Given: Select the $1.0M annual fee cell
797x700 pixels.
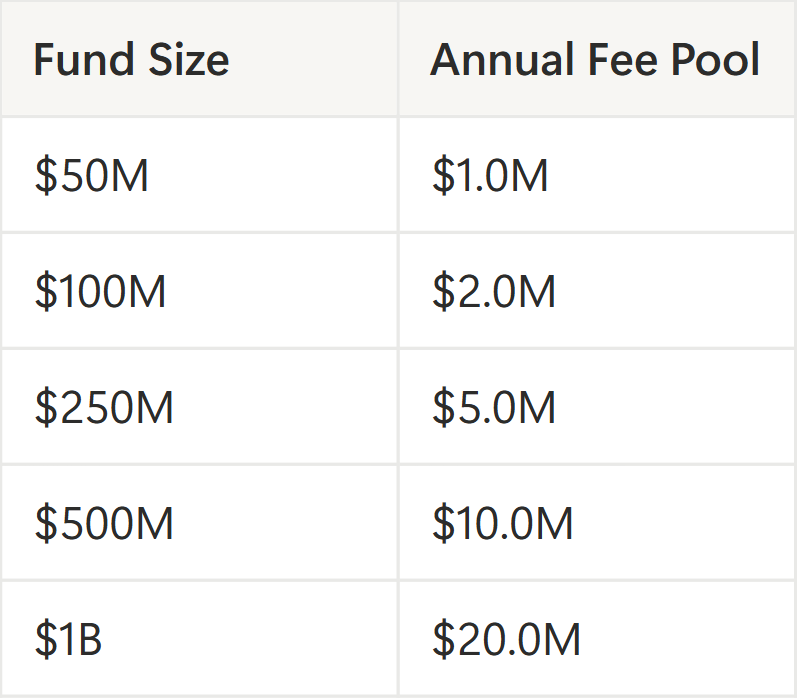Looking at the screenshot, I should pos(490,177).
